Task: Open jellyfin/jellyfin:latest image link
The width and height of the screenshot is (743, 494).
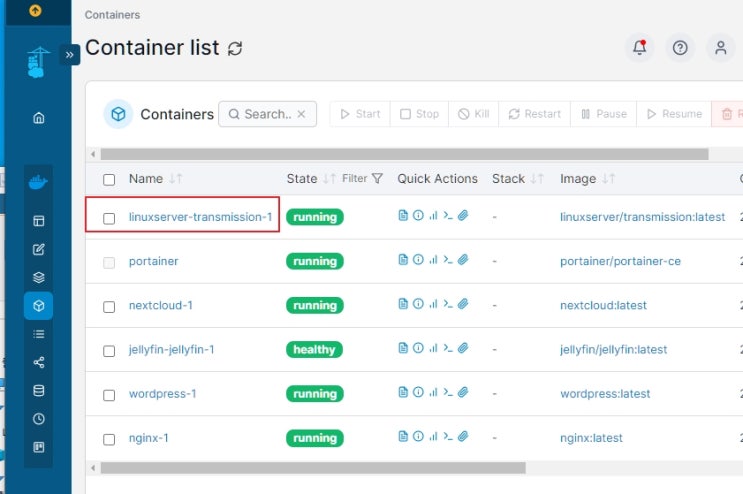Action: click(613, 350)
